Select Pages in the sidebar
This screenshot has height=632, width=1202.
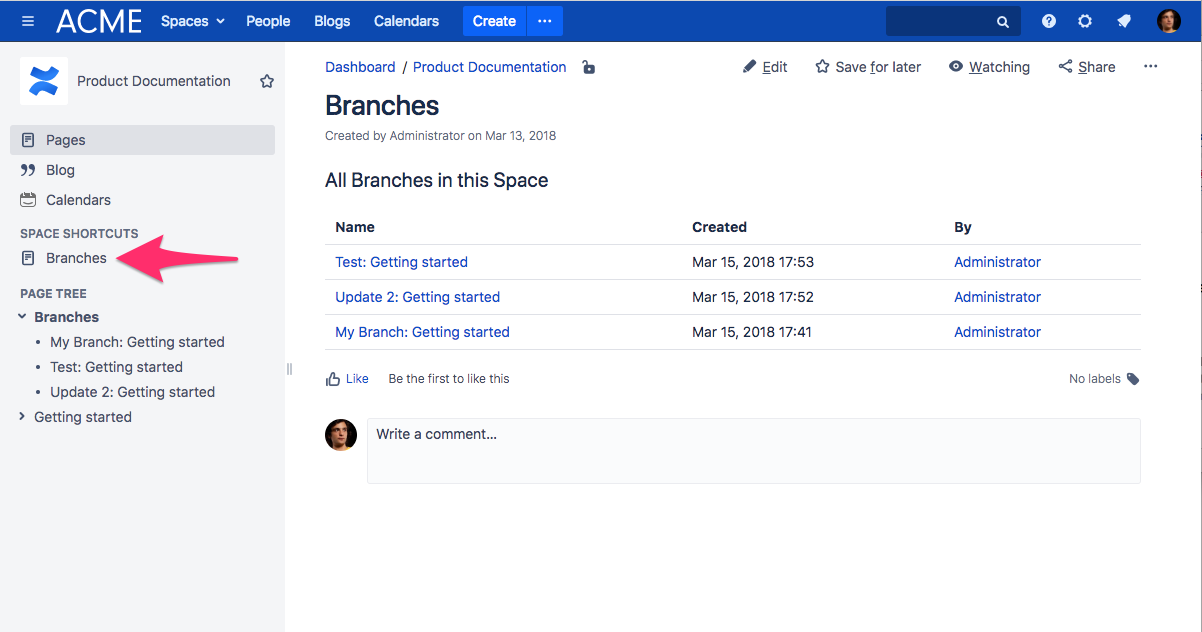pyautogui.click(x=143, y=140)
